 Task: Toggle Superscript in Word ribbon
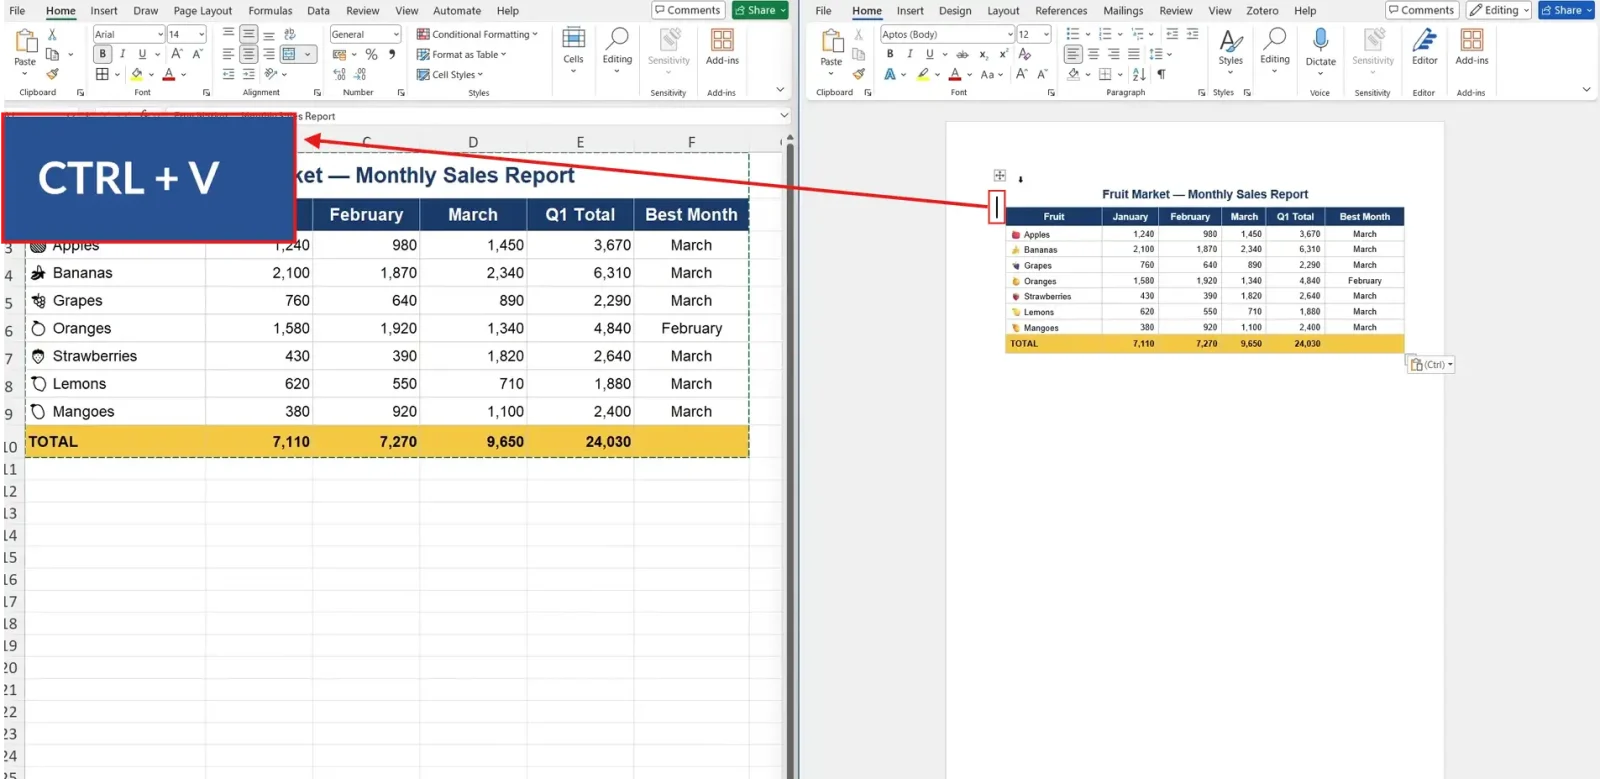pyautogui.click(x=1003, y=54)
